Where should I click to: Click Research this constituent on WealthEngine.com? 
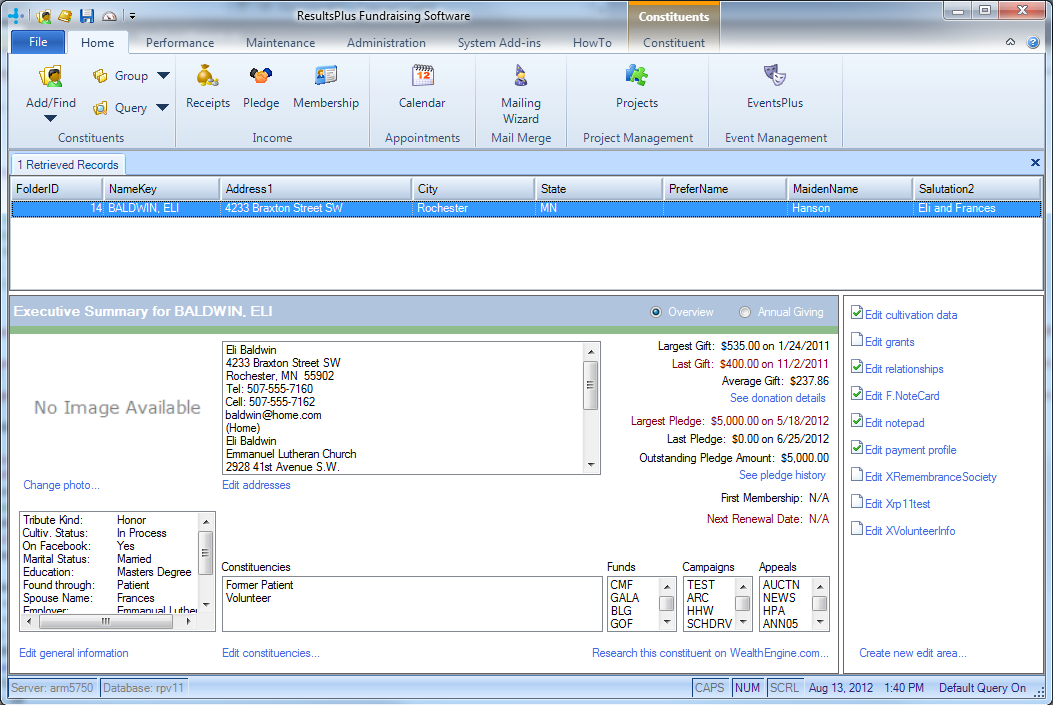coord(710,653)
